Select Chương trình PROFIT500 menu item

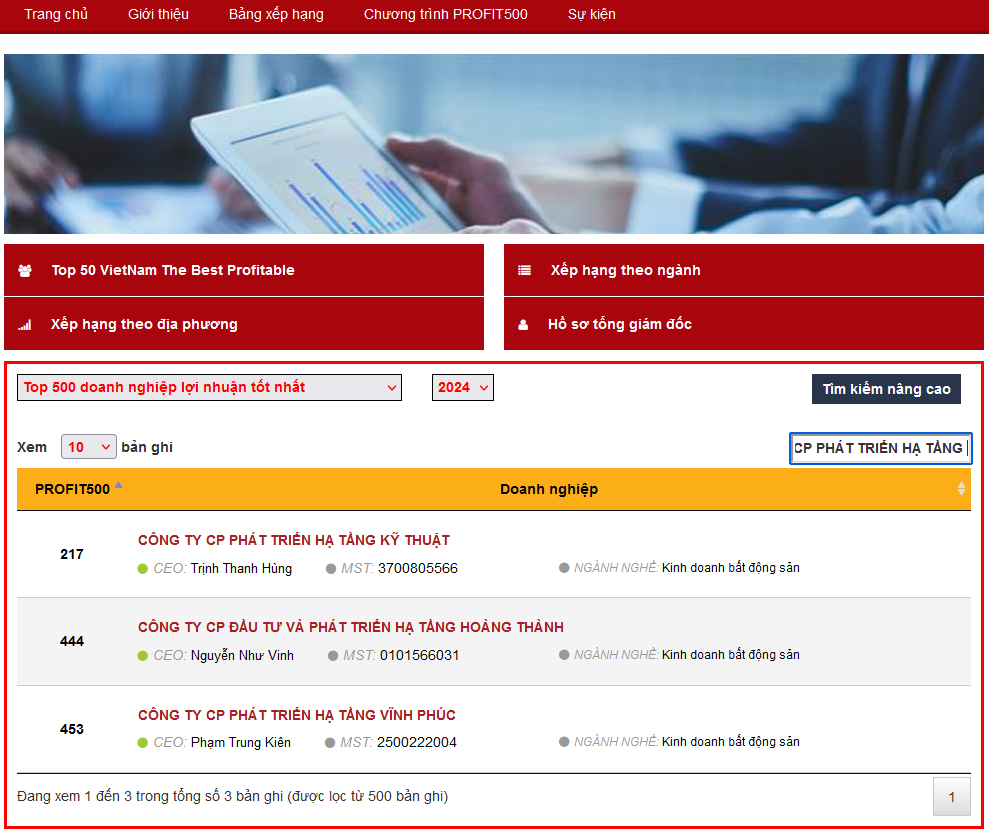pyautogui.click(x=445, y=14)
